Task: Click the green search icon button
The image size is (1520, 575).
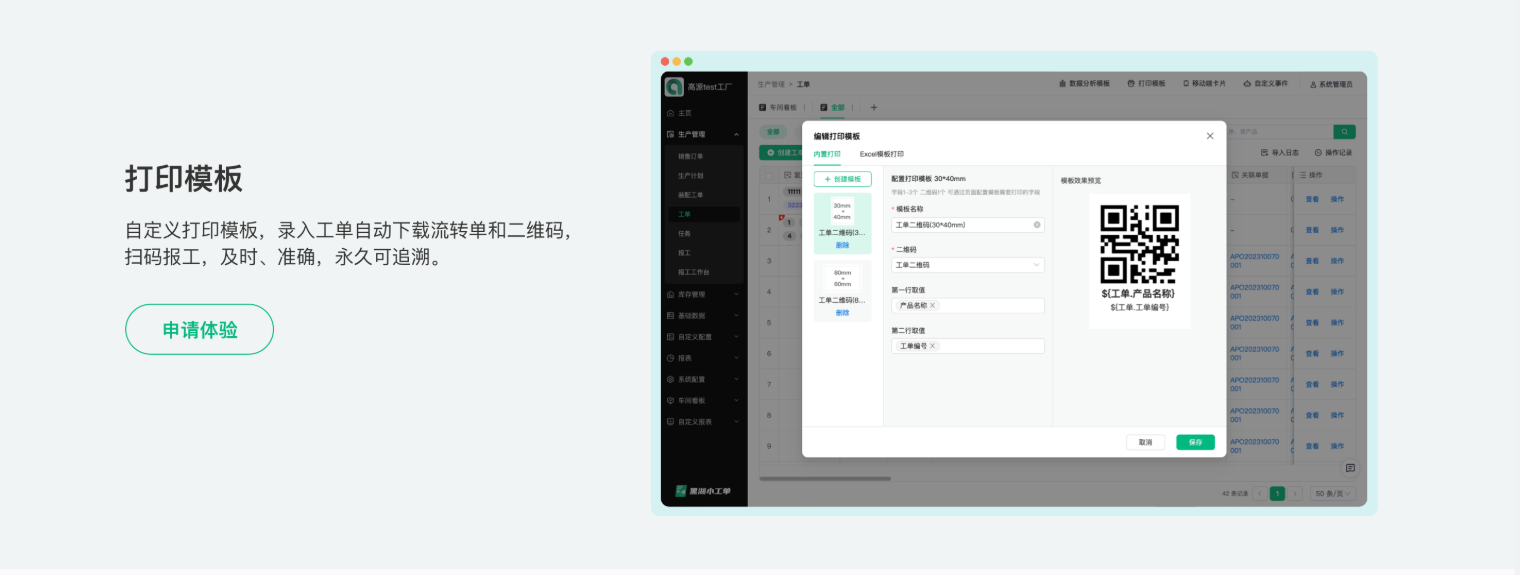Action: tap(1345, 131)
